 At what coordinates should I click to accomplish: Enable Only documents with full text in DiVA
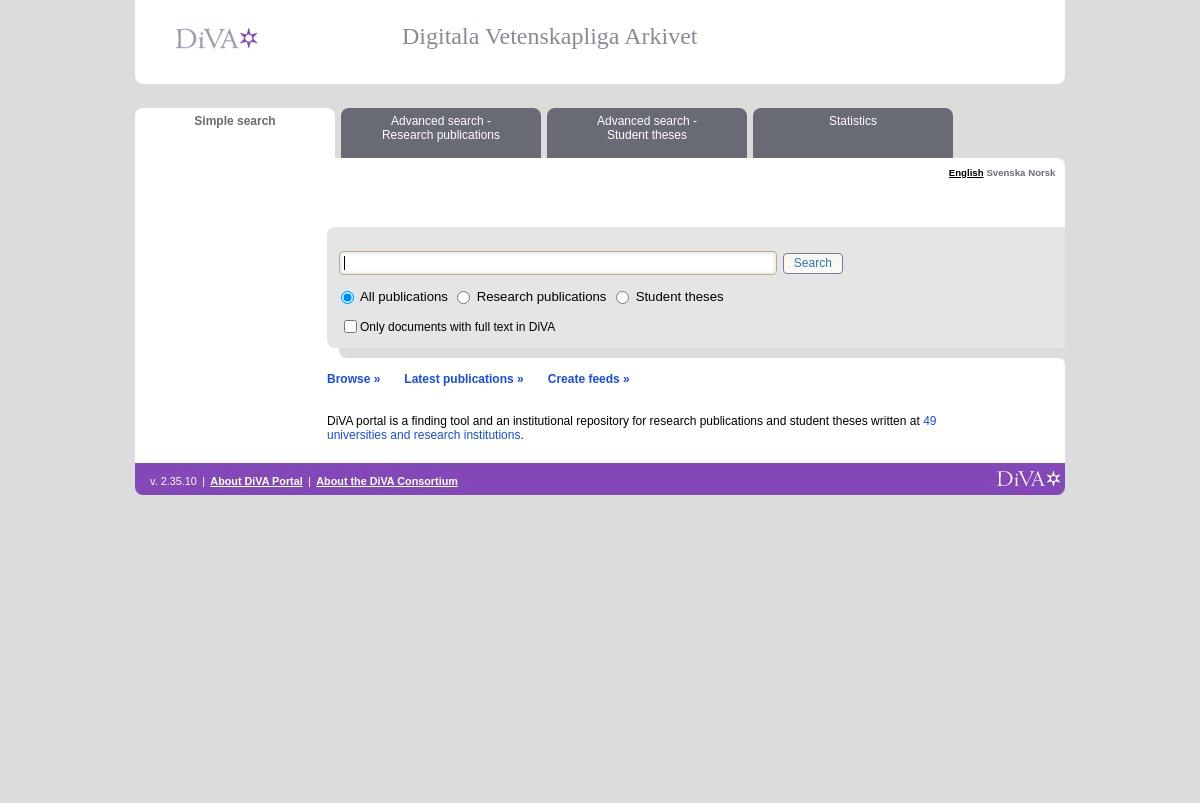pyautogui.click(x=350, y=326)
